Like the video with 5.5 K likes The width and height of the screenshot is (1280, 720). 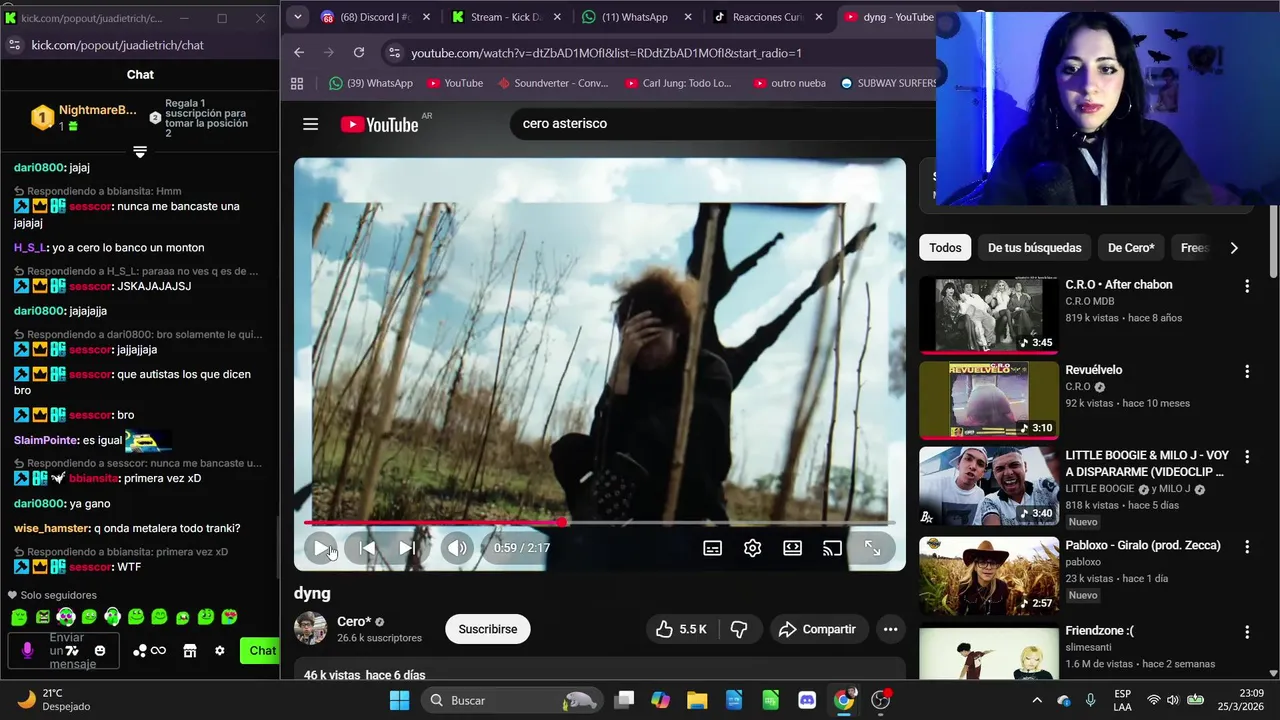pyautogui.click(x=682, y=629)
